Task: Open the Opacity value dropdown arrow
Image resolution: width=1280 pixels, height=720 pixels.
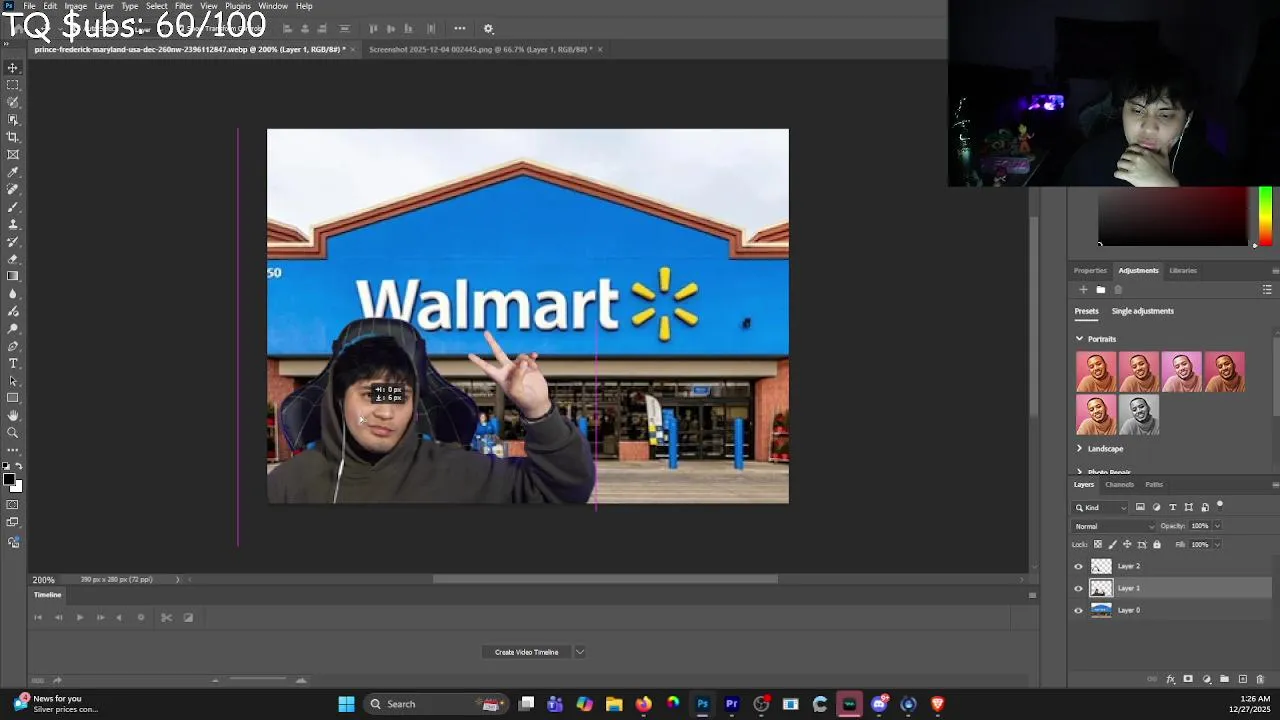Action: pos(1217,526)
